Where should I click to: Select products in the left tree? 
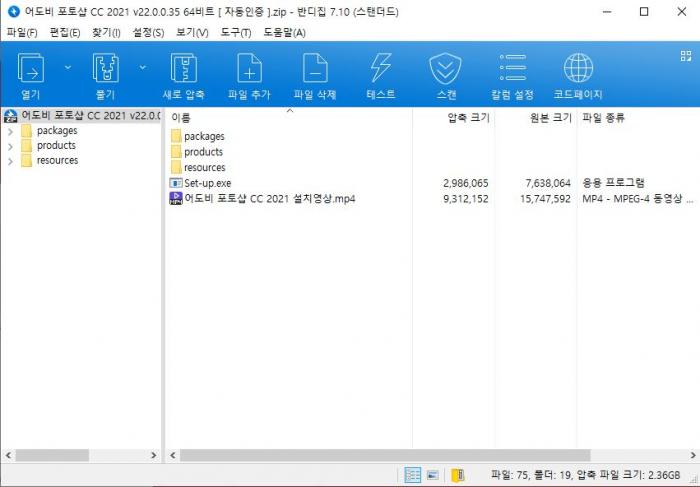click(x=56, y=146)
